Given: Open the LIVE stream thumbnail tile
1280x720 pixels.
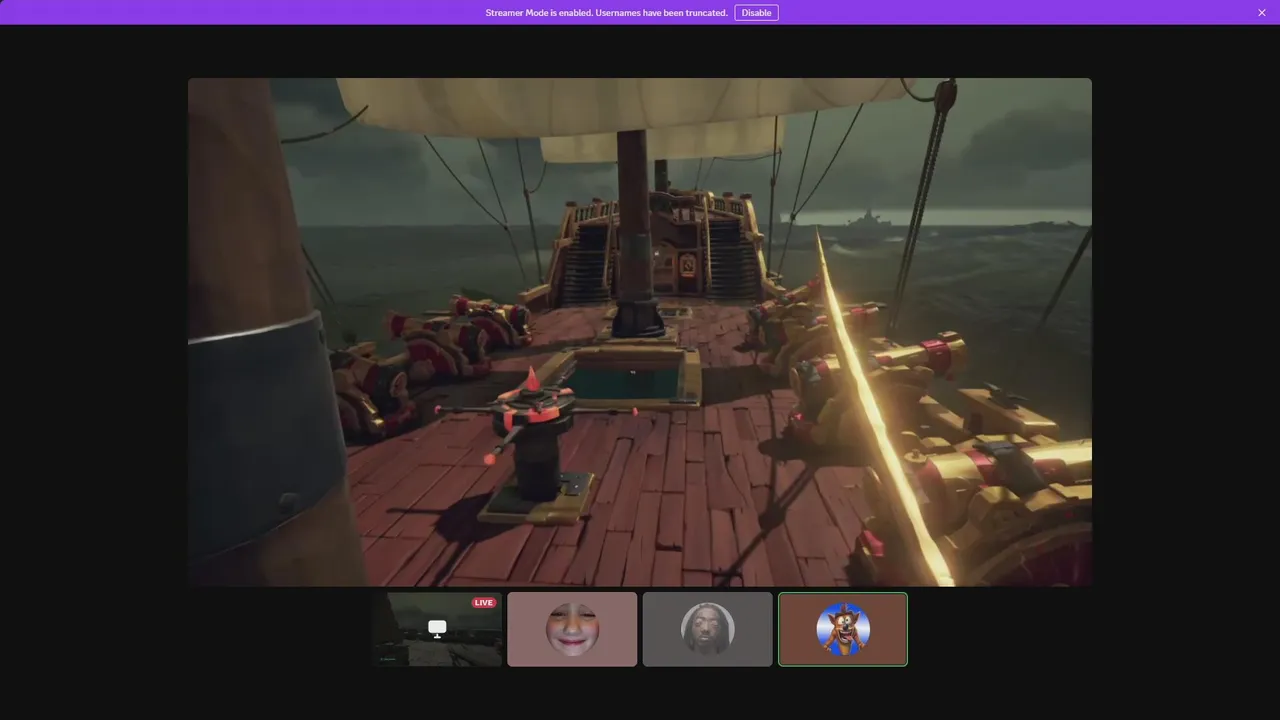Looking at the screenshot, I should pyautogui.click(x=437, y=629).
